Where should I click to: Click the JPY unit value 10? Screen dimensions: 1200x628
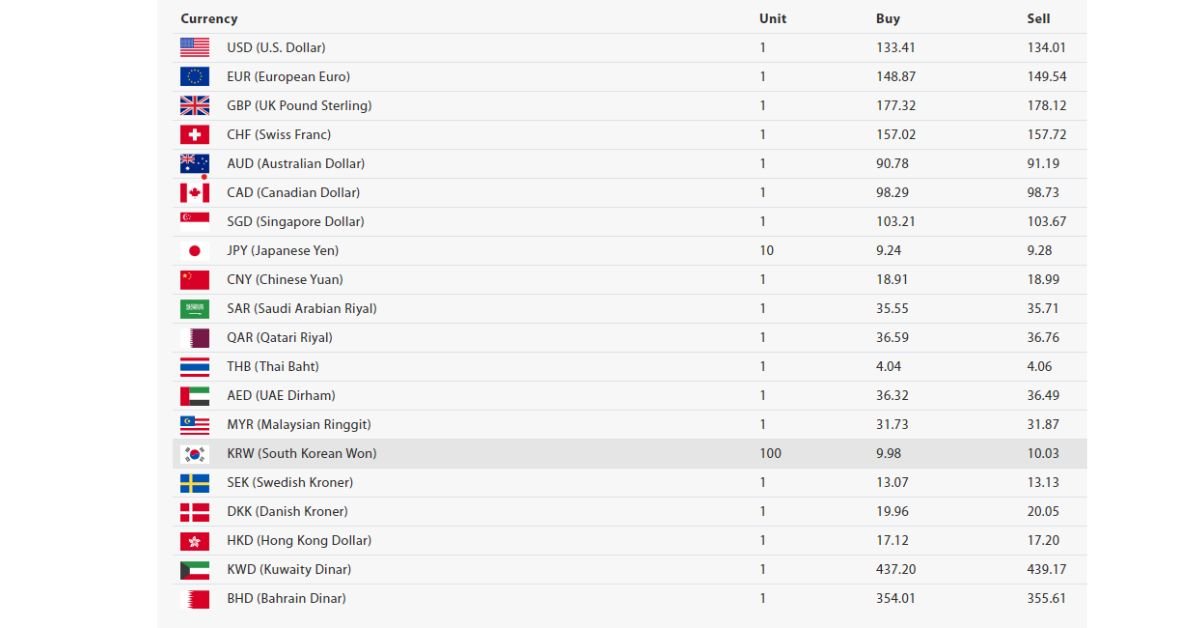point(767,250)
